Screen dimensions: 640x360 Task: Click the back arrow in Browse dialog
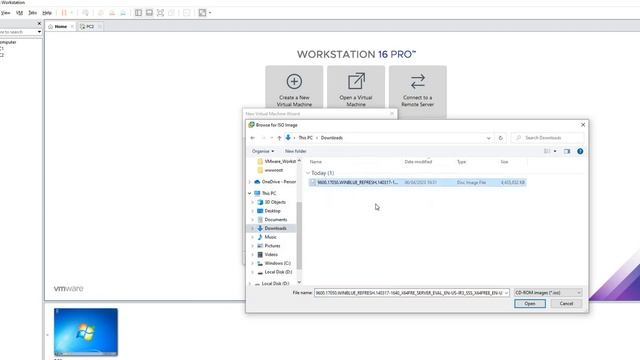[253, 138]
